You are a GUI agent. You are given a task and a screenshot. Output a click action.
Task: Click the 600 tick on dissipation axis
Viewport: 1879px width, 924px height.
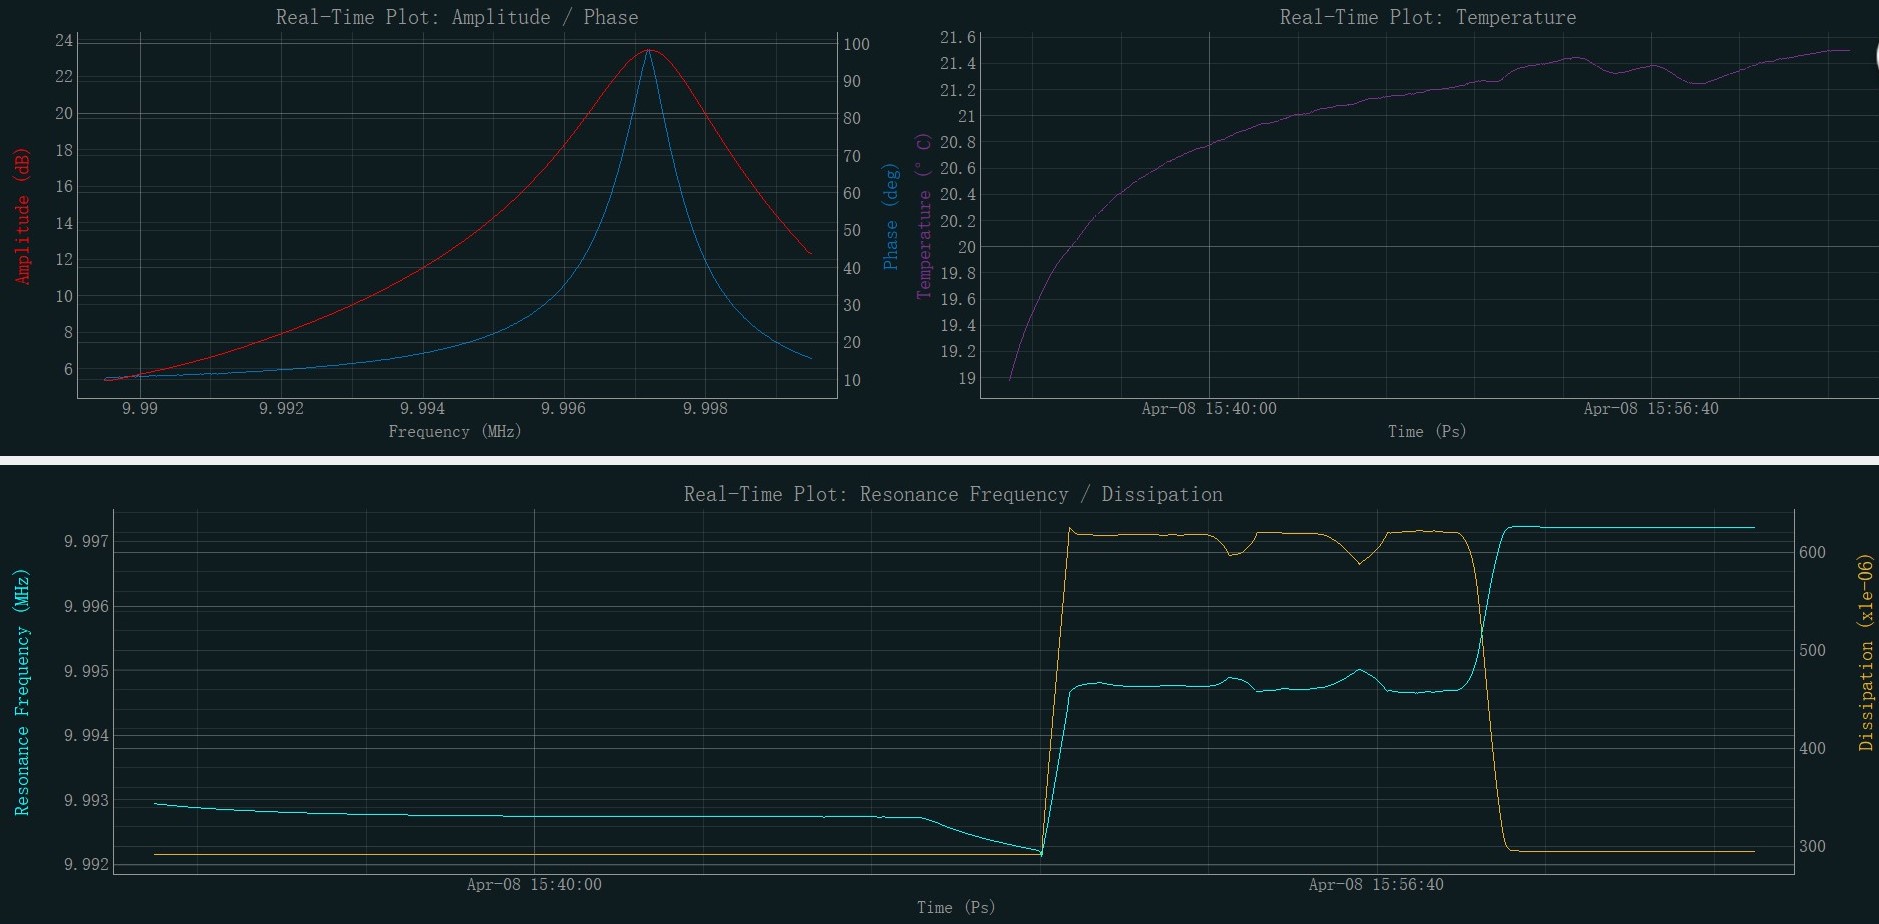tap(1812, 552)
